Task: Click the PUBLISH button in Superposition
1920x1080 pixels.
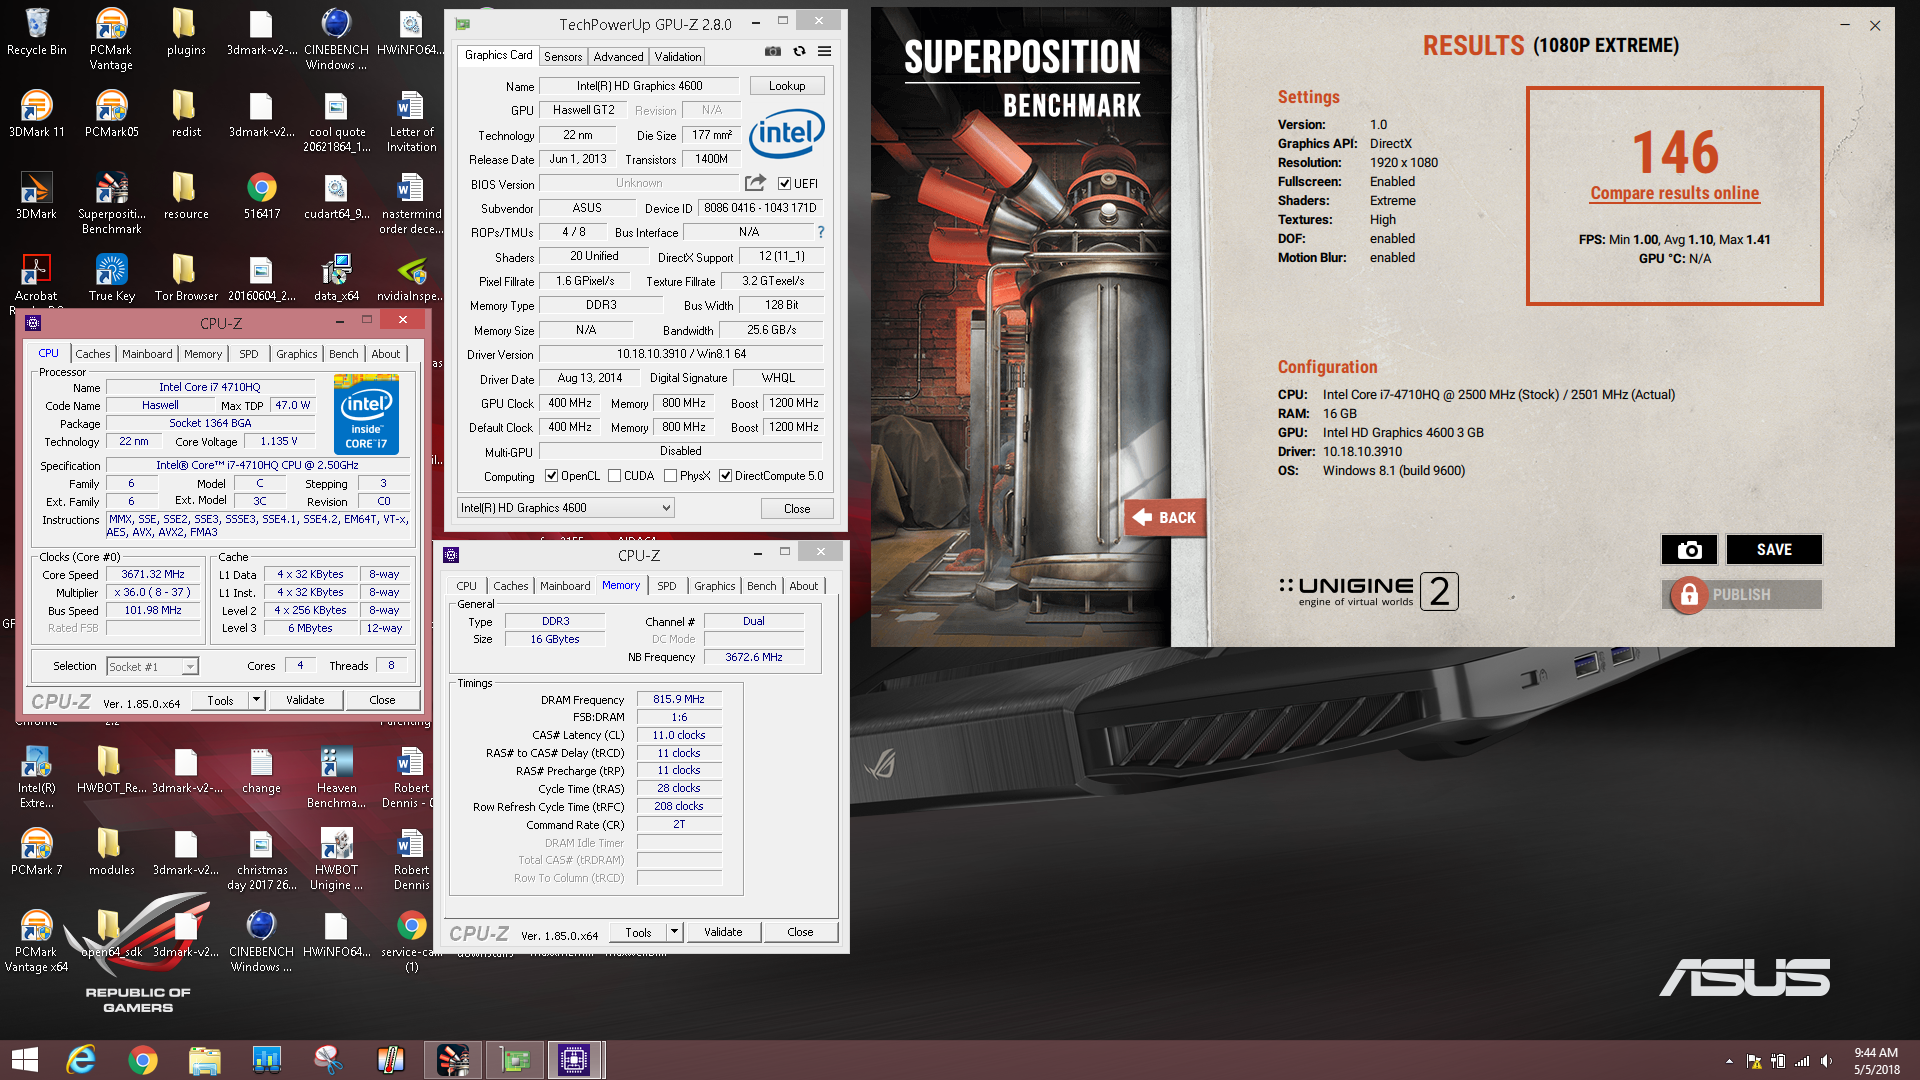Action: coord(1742,594)
